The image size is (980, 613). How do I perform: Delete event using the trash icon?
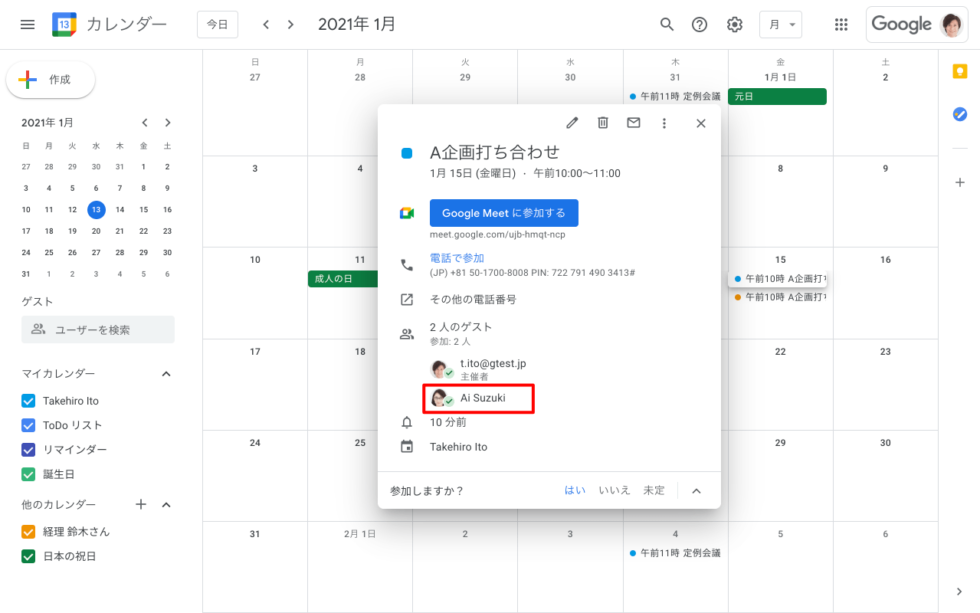(603, 123)
